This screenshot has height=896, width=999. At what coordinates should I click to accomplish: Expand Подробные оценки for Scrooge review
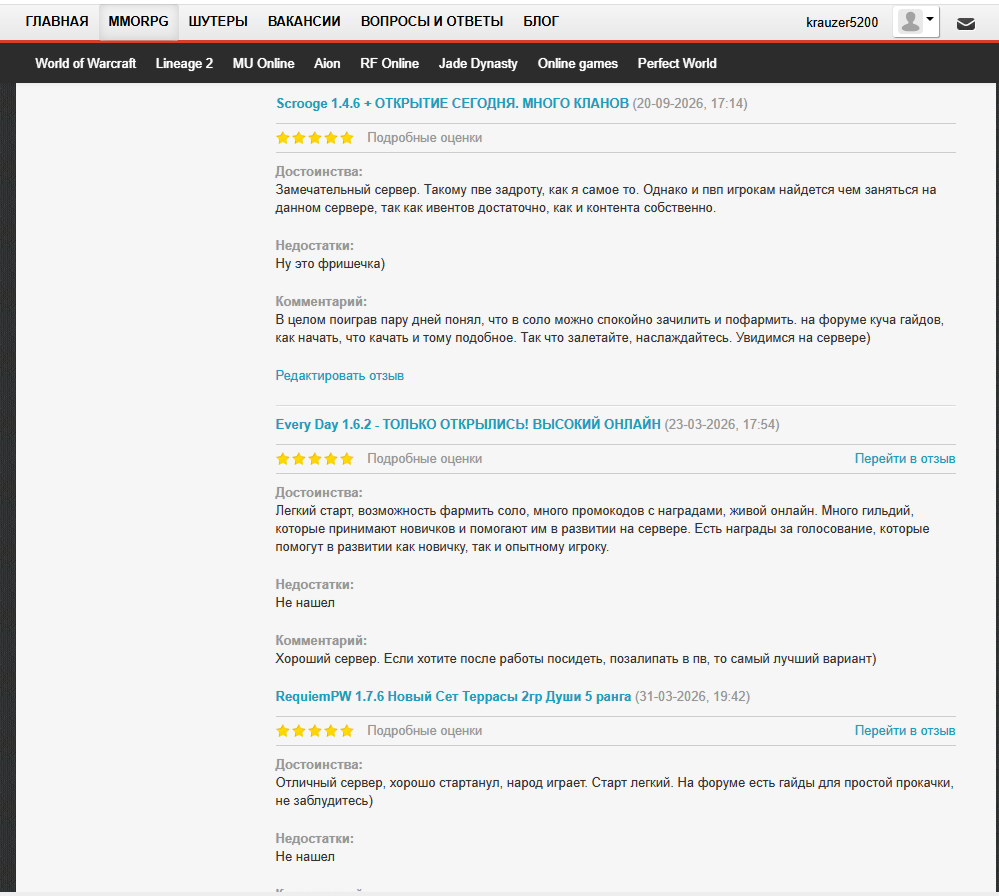click(424, 138)
